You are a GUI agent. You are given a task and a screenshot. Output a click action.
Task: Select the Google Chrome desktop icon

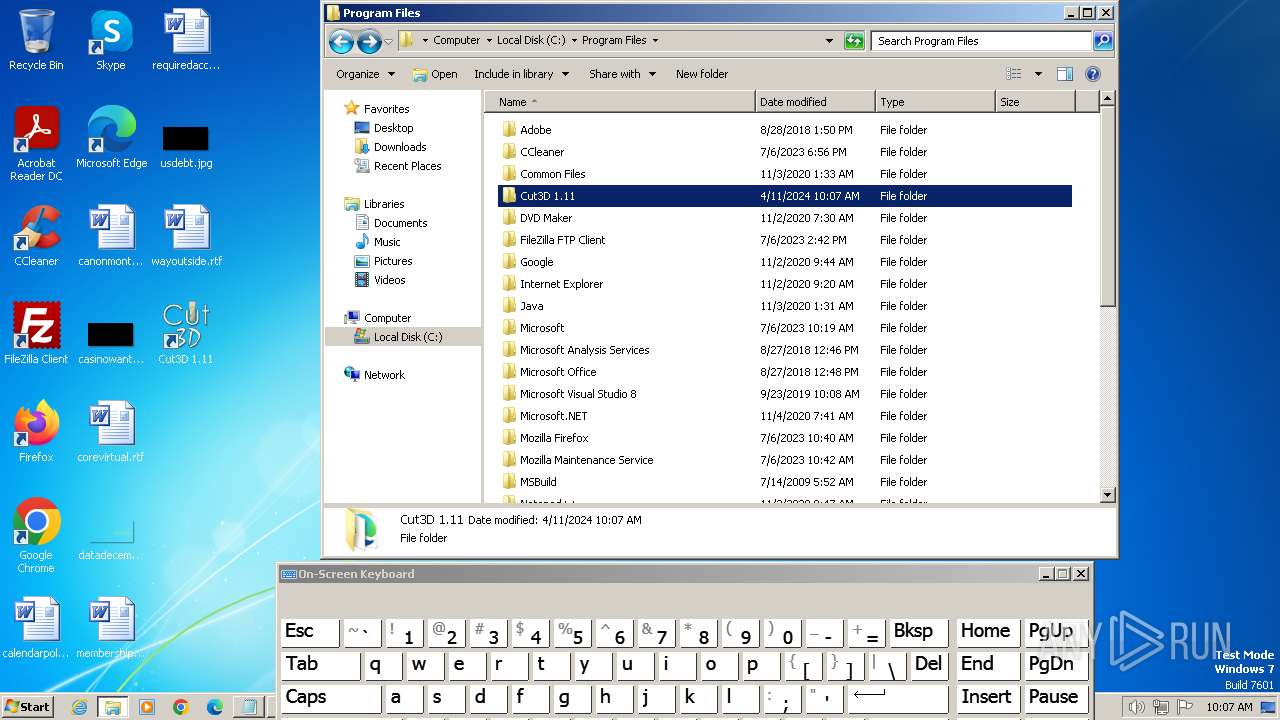point(36,536)
